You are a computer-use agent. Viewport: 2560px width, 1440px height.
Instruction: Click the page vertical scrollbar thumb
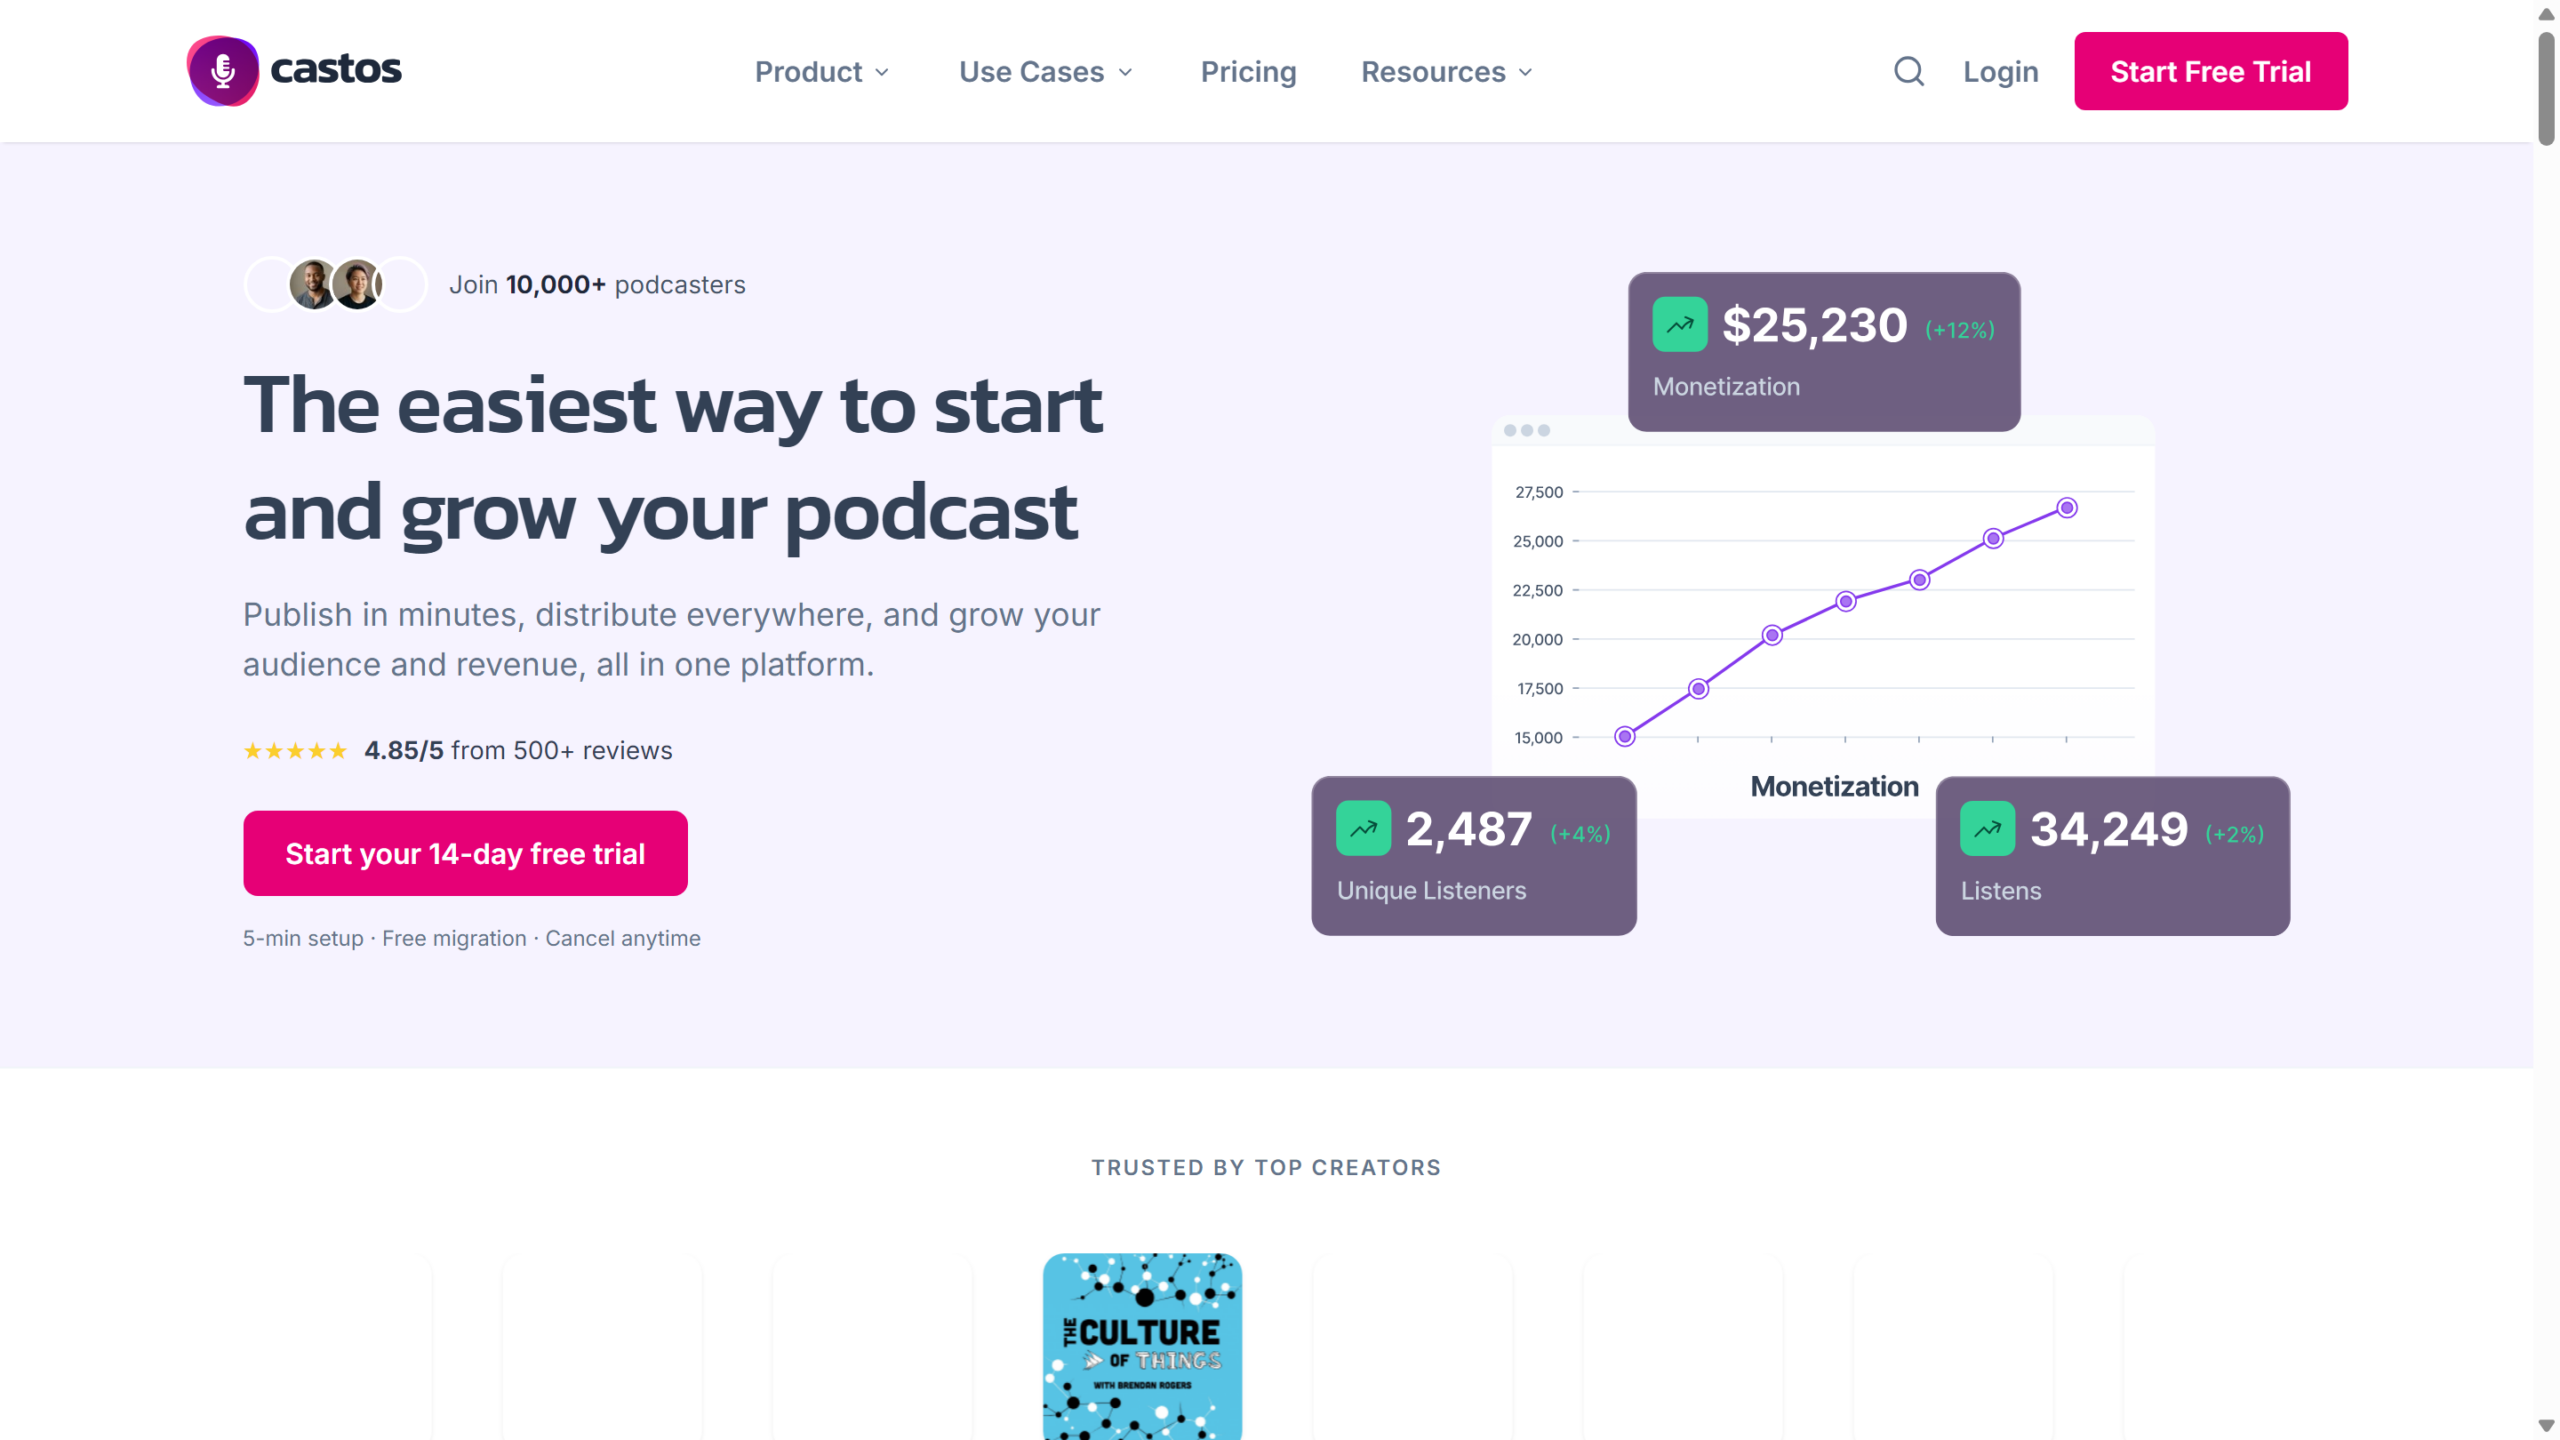tap(2546, 88)
